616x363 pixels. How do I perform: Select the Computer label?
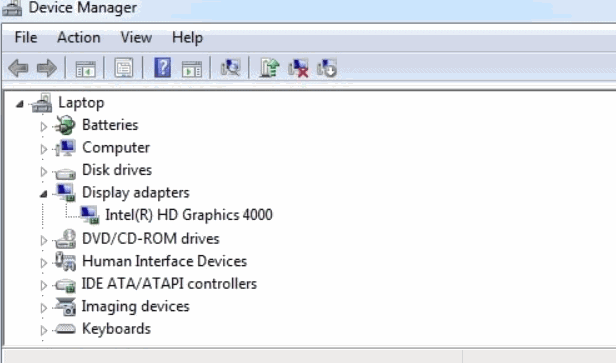click(116, 148)
